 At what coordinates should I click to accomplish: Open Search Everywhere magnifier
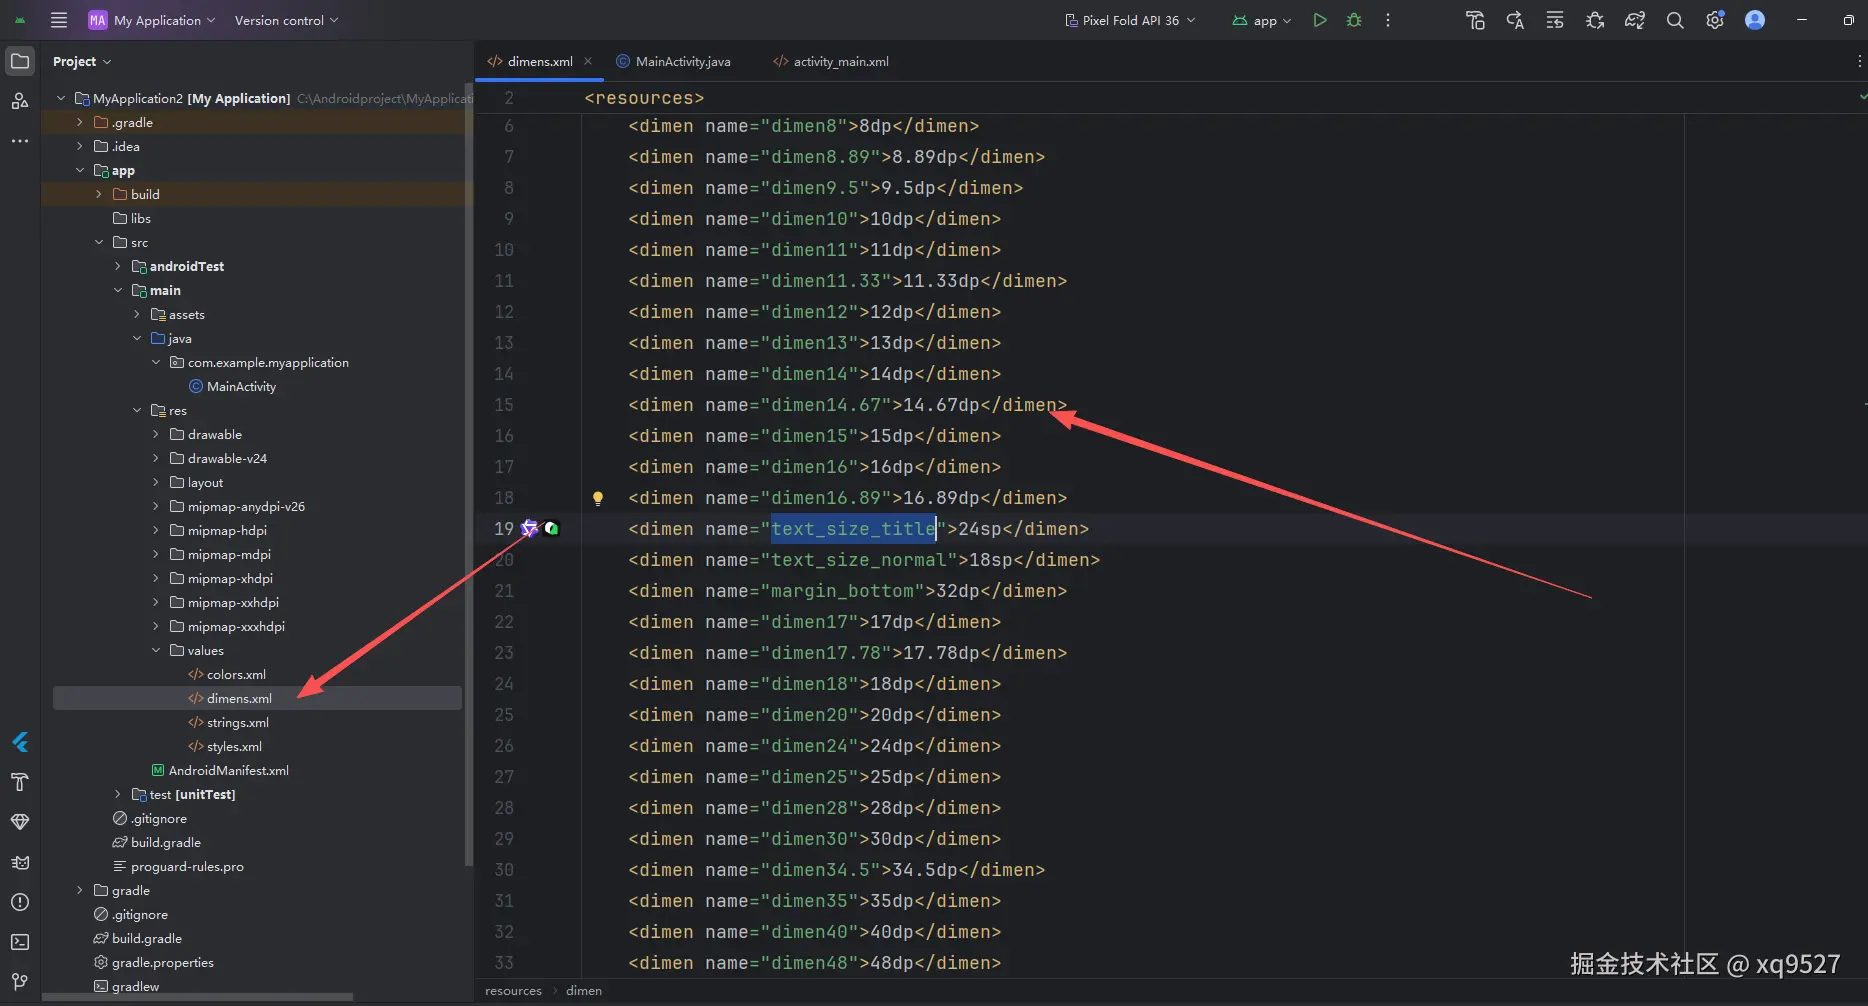point(1675,20)
